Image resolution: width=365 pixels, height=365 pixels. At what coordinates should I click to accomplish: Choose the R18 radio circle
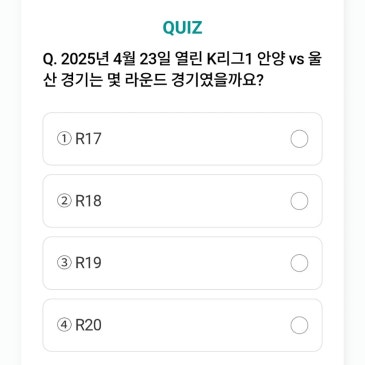[299, 201]
